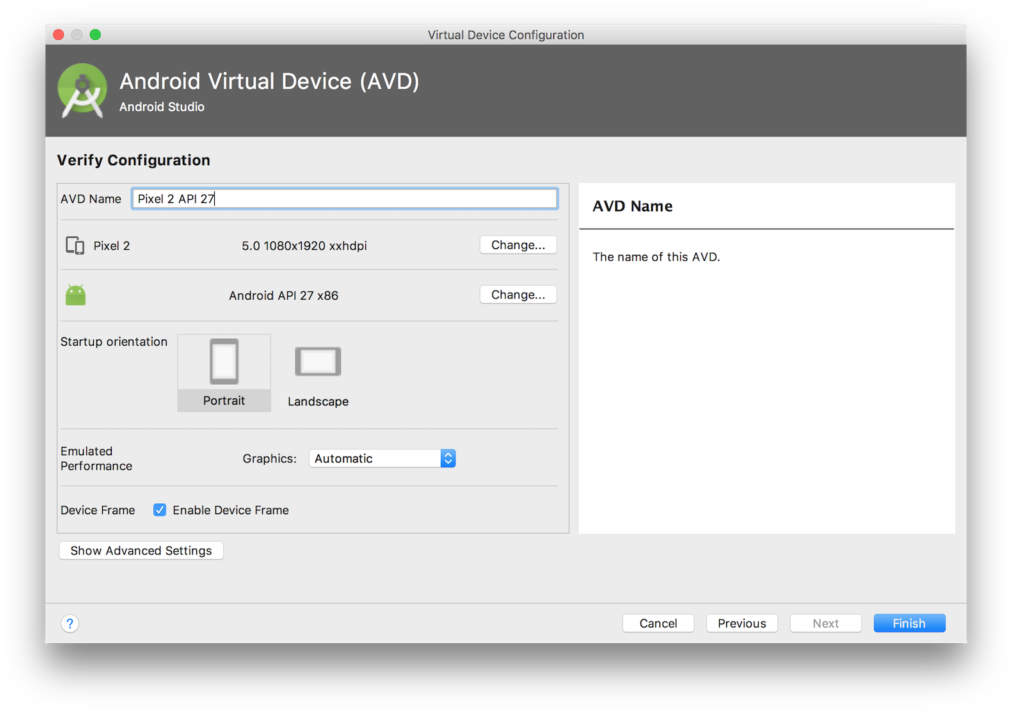1011x711 pixels.
Task: Click the green Android robot icon
Action: tap(75, 294)
